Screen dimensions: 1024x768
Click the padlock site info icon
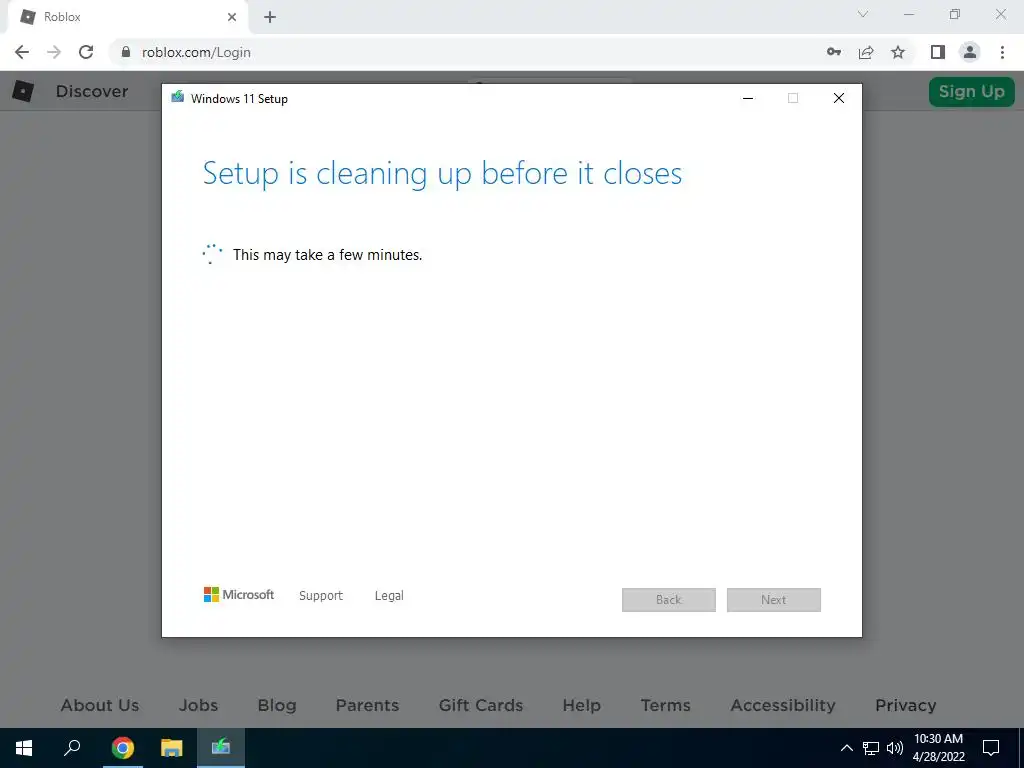(126, 52)
